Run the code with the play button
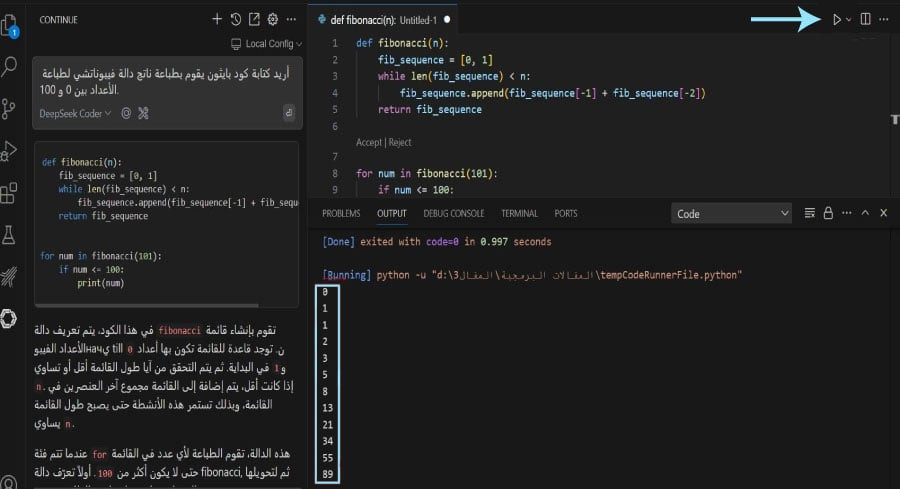This screenshot has width=900, height=489. (x=837, y=20)
